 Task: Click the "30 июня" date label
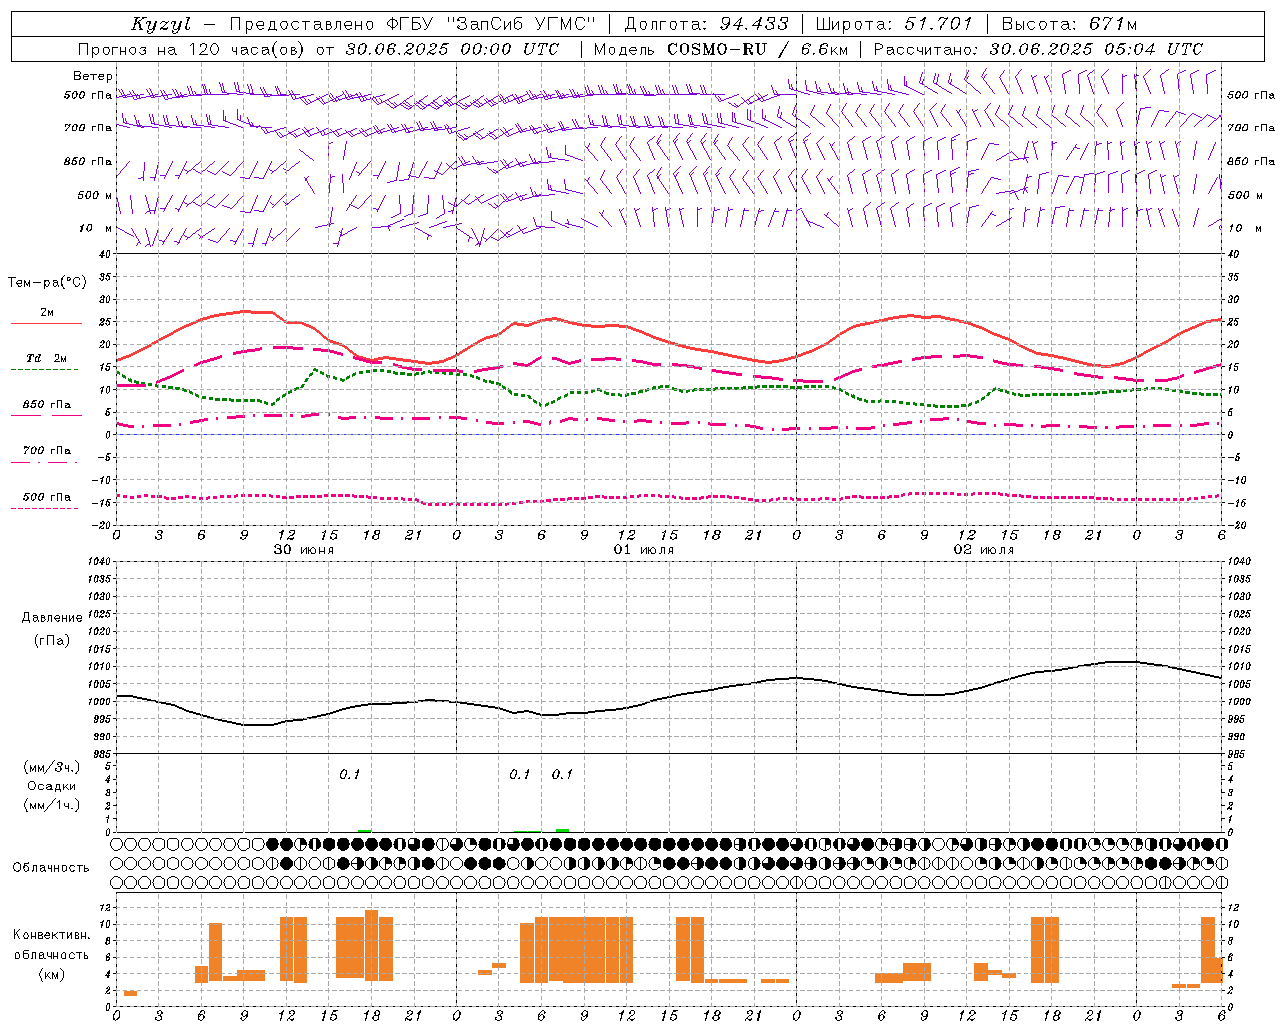click(304, 550)
